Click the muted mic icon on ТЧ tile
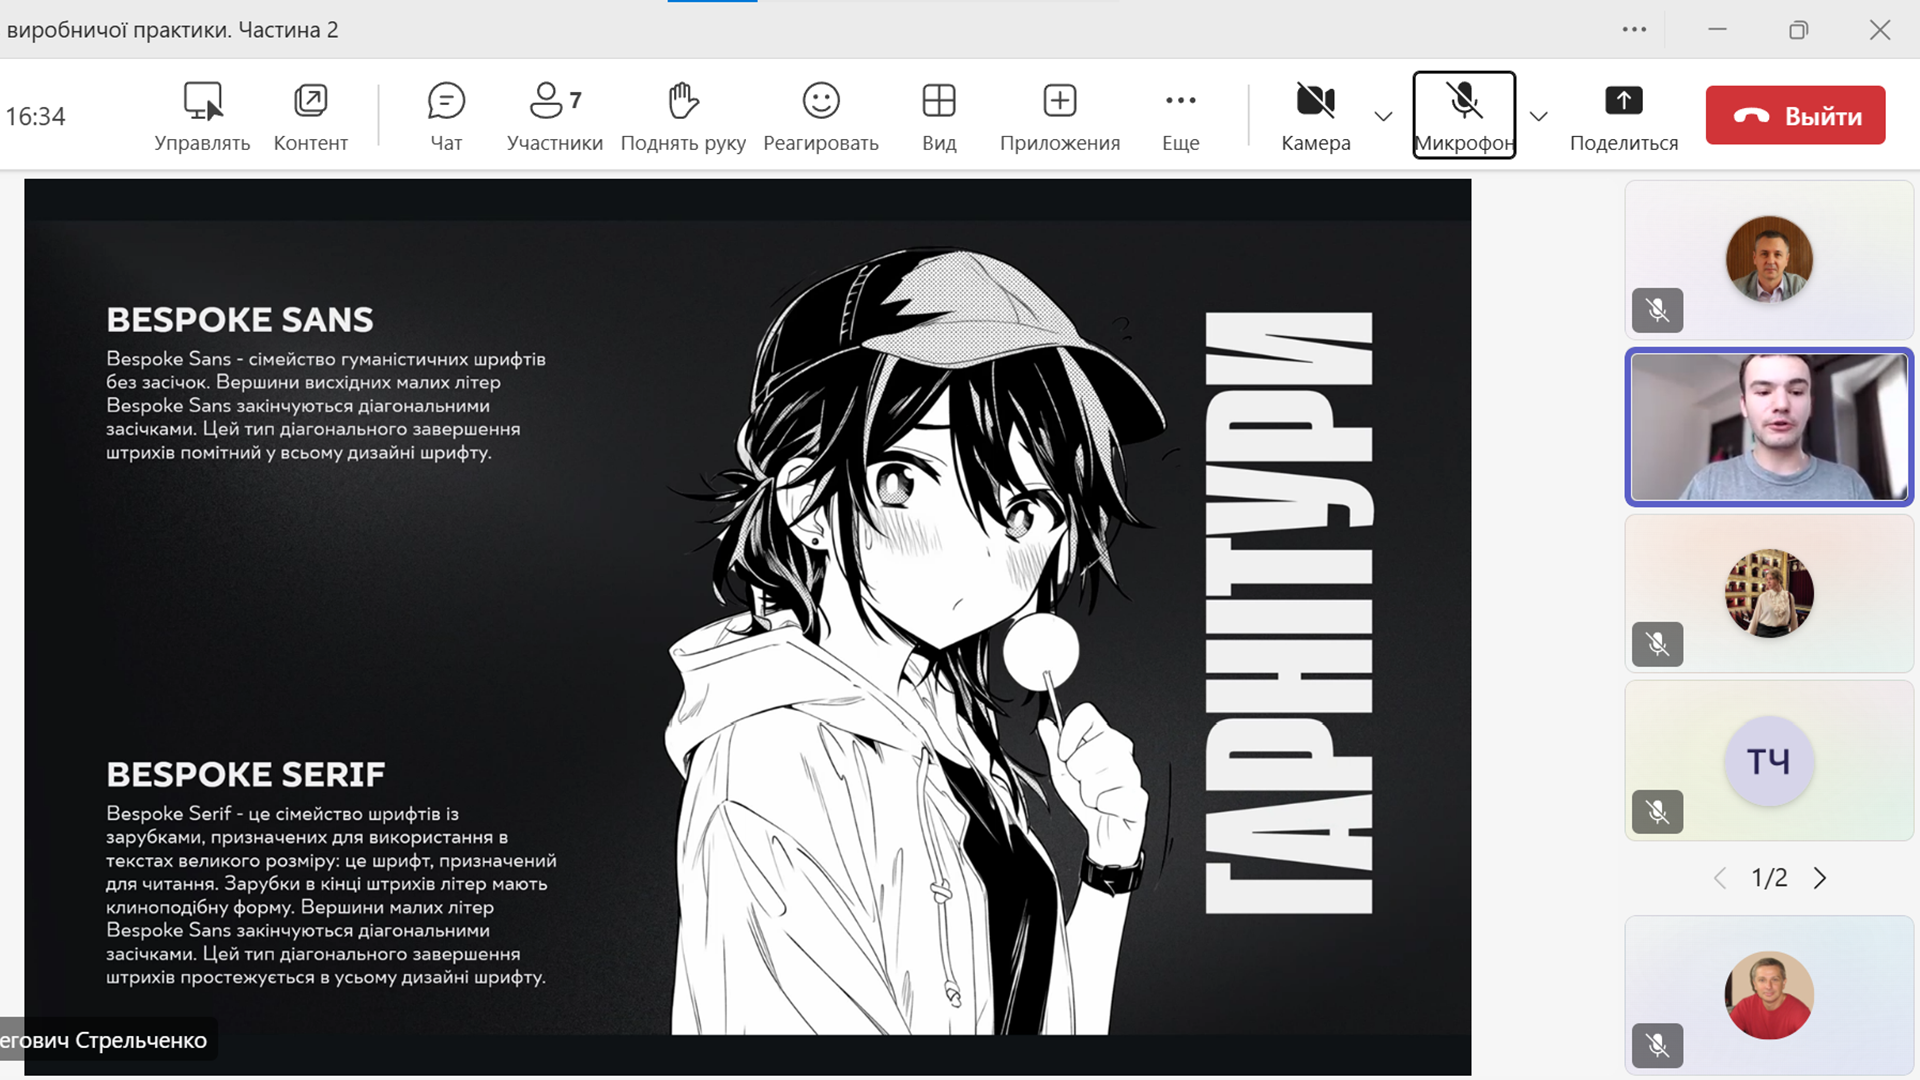Image resolution: width=1920 pixels, height=1080 pixels. [1657, 812]
